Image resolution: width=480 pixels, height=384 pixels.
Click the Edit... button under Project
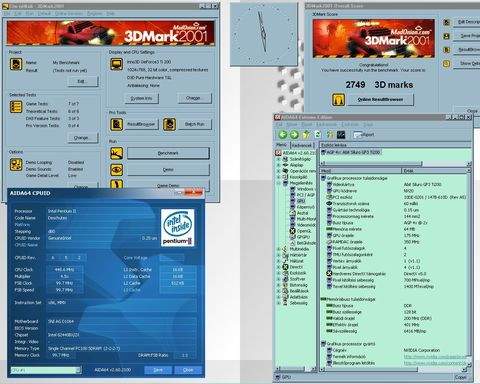[x=83, y=81]
